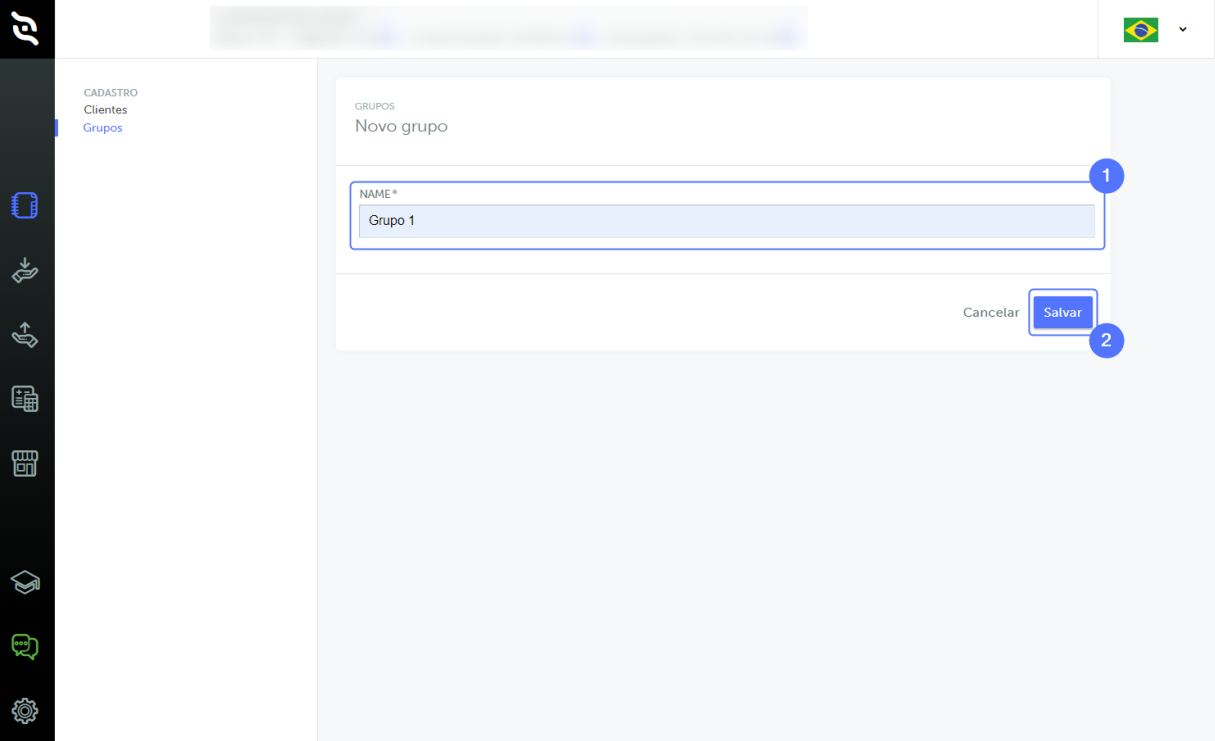Screen dimensions: 1215x741
Task: Click the numbered badge 1 marker
Action: [1106, 176]
